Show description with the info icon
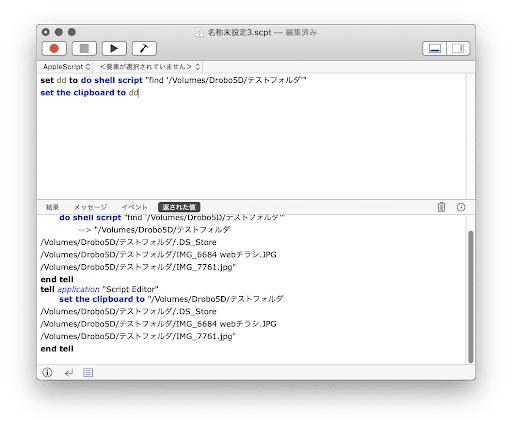The image size is (512, 428). tap(47, 372)
